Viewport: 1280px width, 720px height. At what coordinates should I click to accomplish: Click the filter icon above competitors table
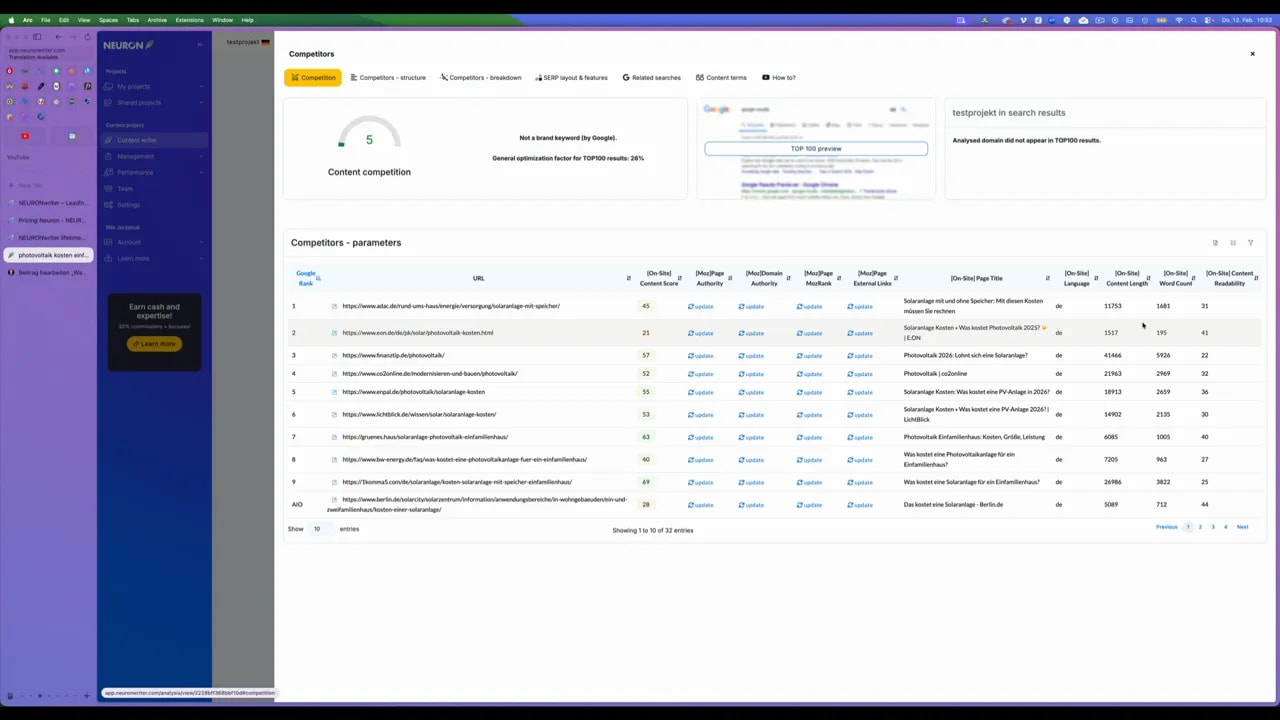pos(1250,242)
